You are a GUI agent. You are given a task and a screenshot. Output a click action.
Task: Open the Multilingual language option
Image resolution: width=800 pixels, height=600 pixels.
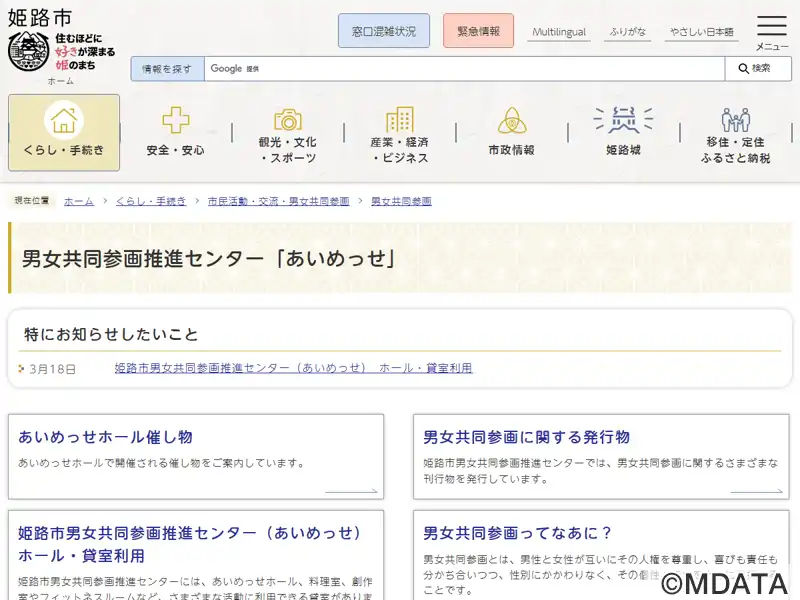559,32
